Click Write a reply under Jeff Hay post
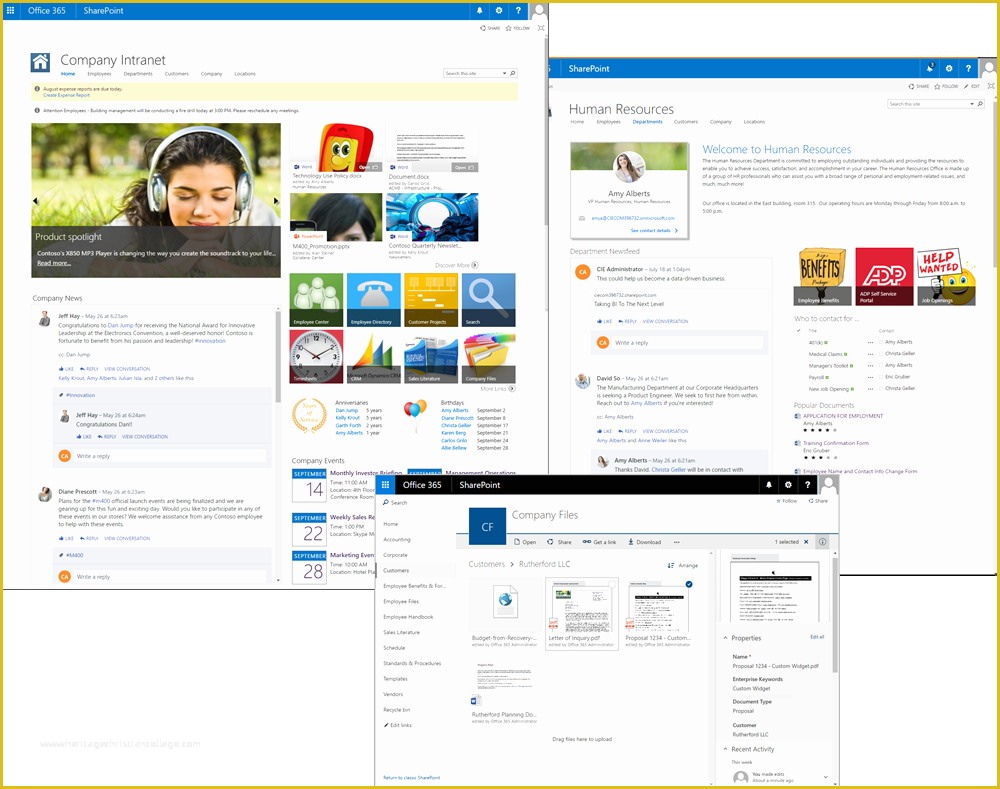 pyautogui.click(x=170, y=456)
